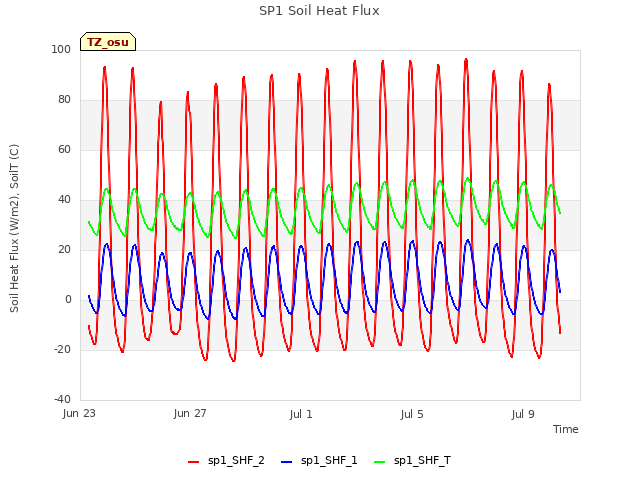The height and width of the screenshot is (480, 640).
Task: Click the blue sp1_SHF_1 legend swatch
Action: tap(287, 462)
